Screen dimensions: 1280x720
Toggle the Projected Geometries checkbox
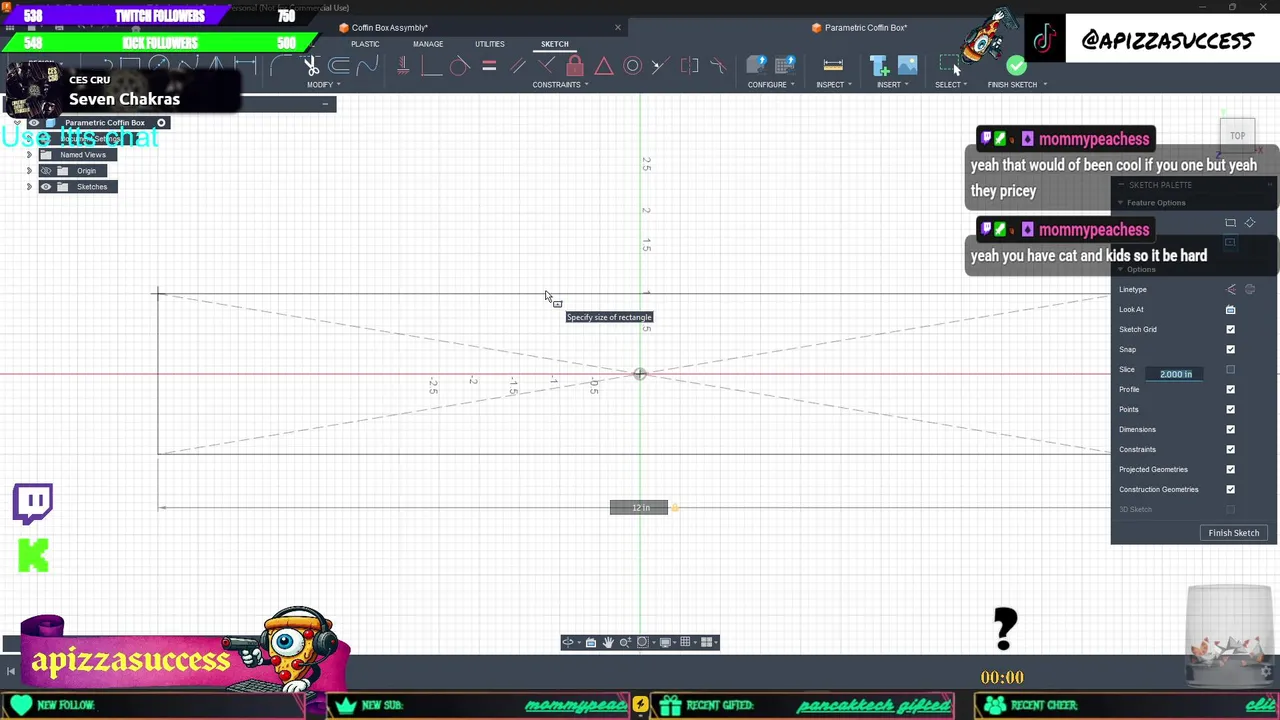tap(1231, 470)
